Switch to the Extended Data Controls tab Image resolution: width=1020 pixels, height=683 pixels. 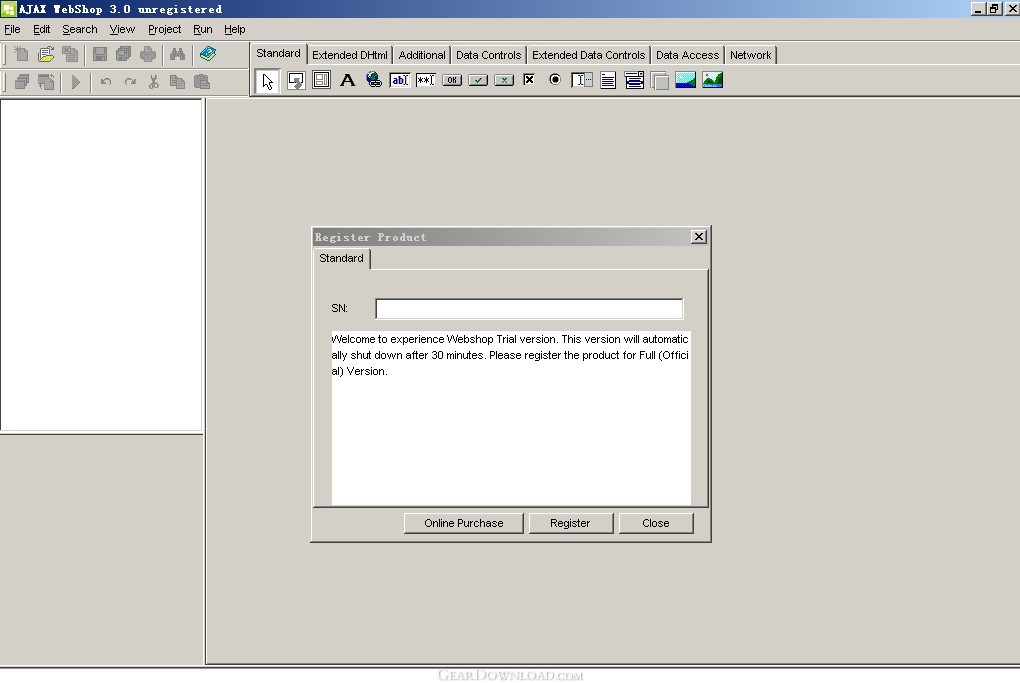(x=589, y=55)
